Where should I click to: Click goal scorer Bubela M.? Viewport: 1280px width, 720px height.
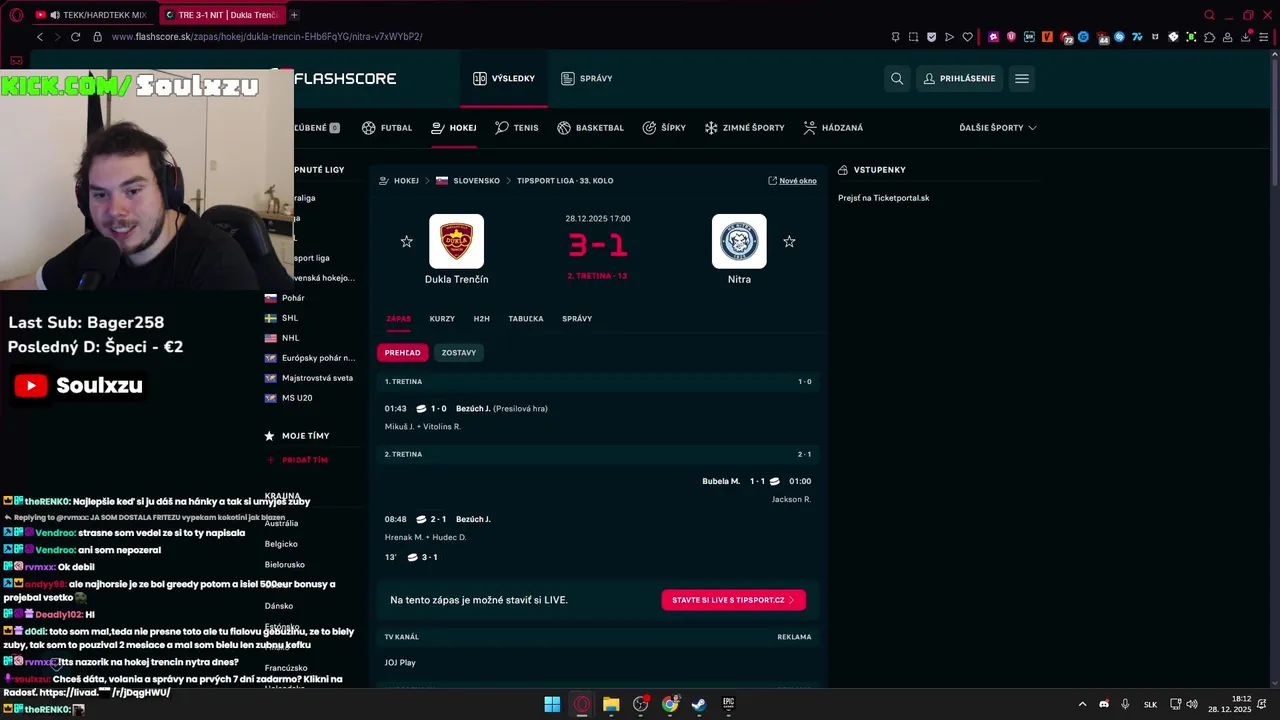721,481
